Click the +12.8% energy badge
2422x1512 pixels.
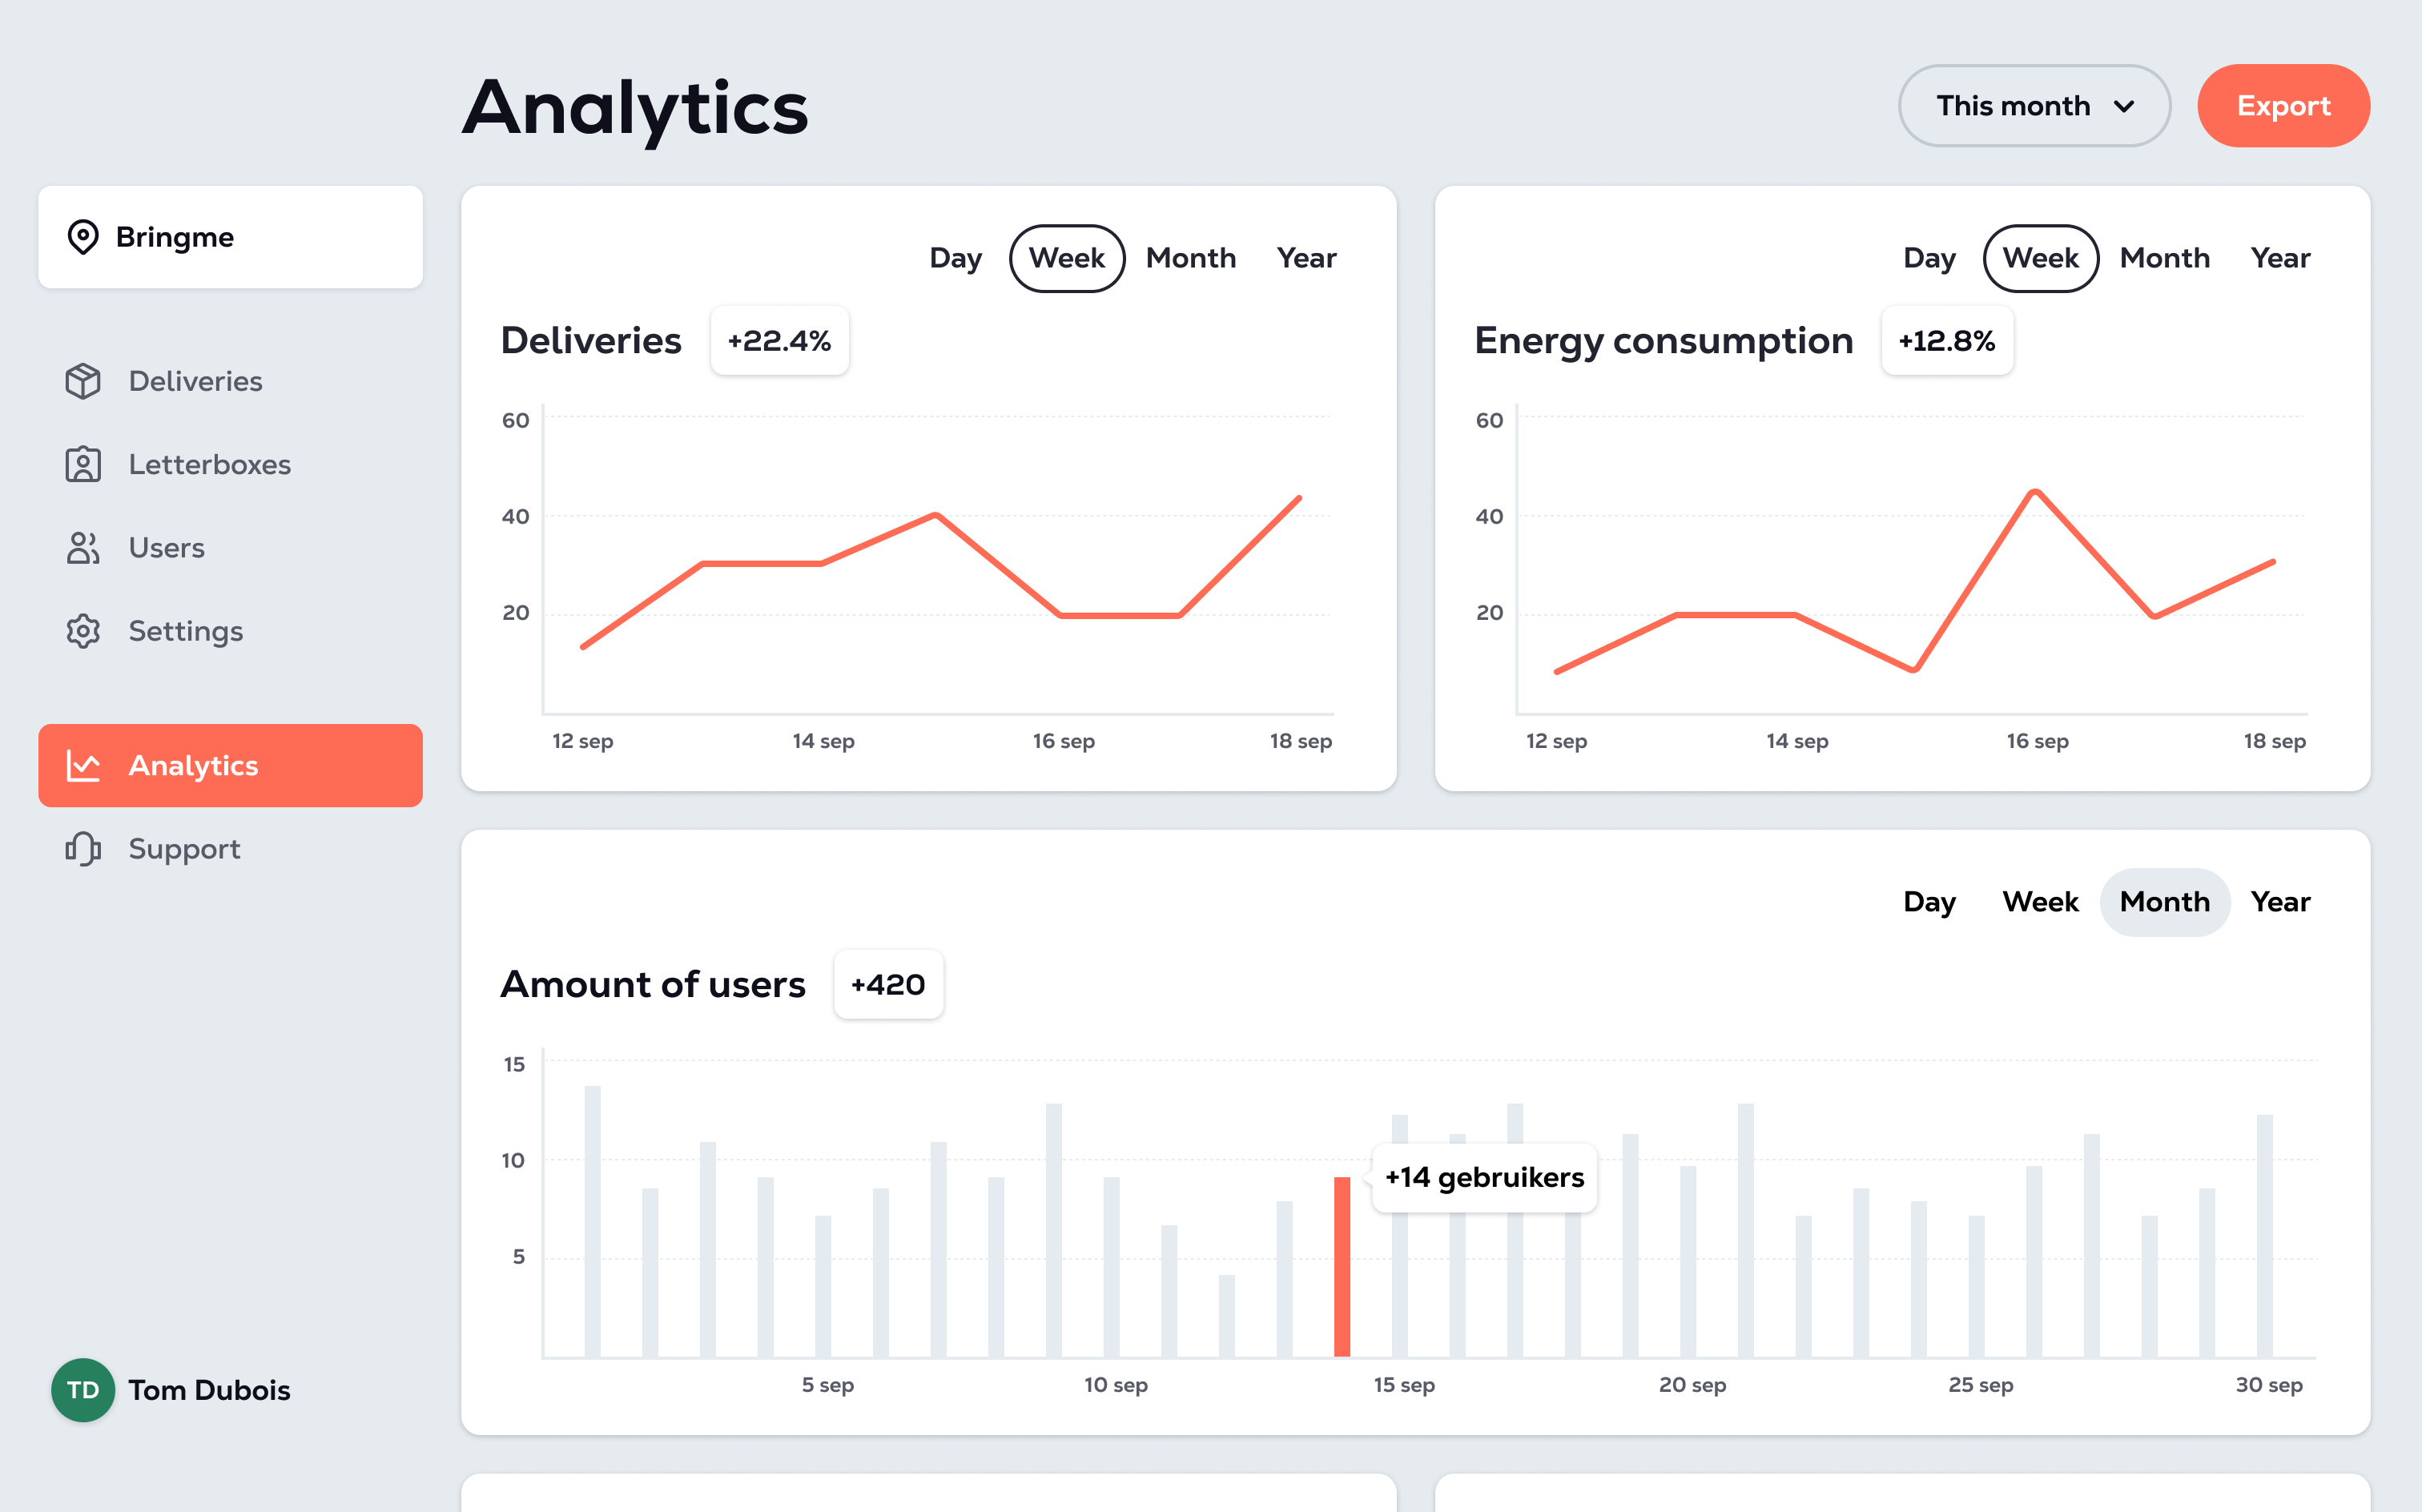click(x=1946, y=341)
